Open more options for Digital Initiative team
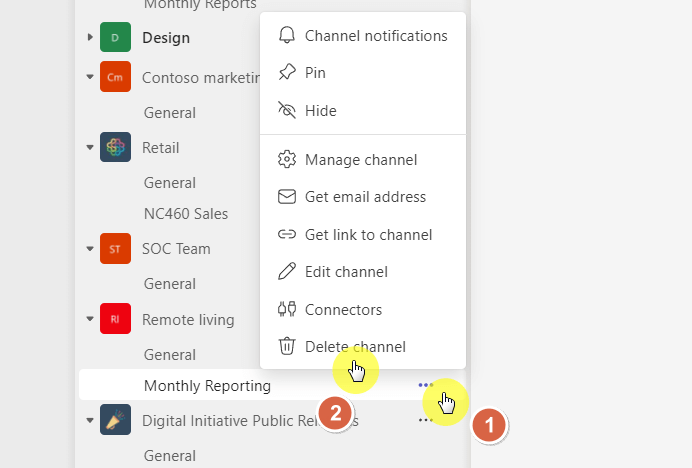This screenshot has height=468, width=692. click(x=425, y=420)
